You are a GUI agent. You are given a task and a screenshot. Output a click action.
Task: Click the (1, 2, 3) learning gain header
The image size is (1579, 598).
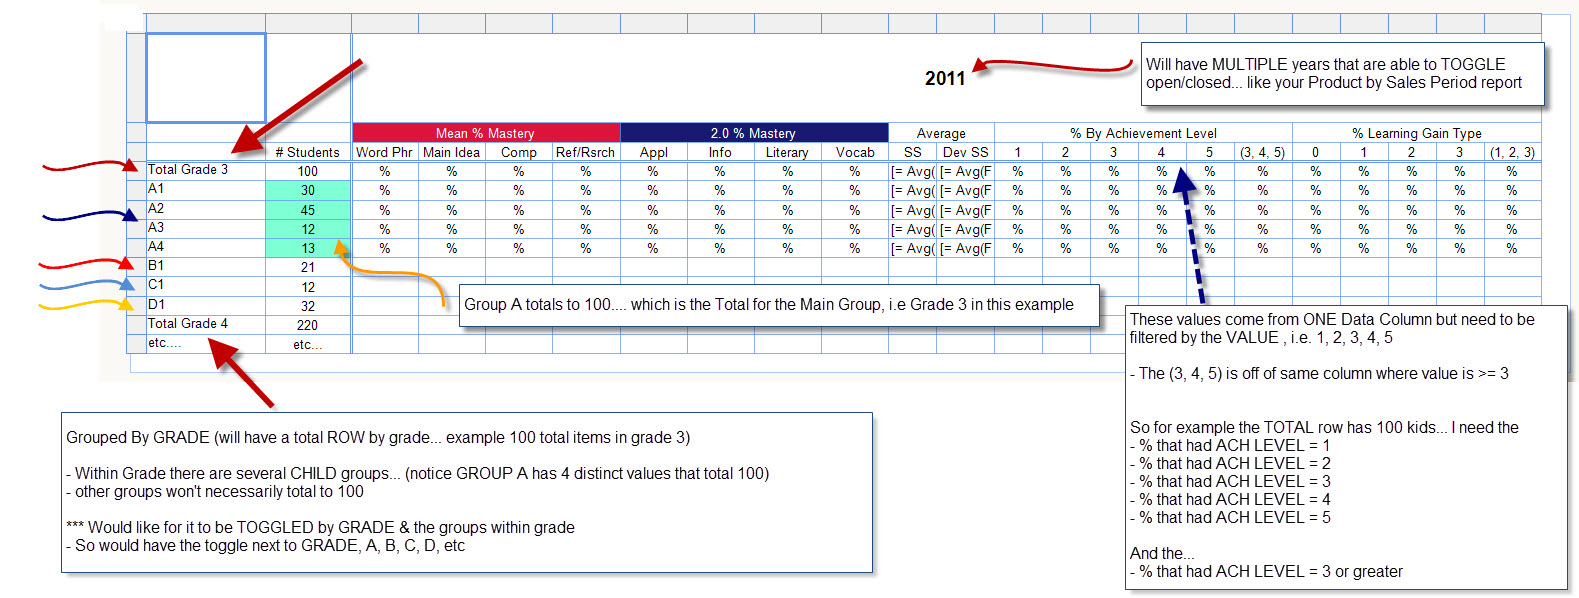click(x=1512, y=152)
